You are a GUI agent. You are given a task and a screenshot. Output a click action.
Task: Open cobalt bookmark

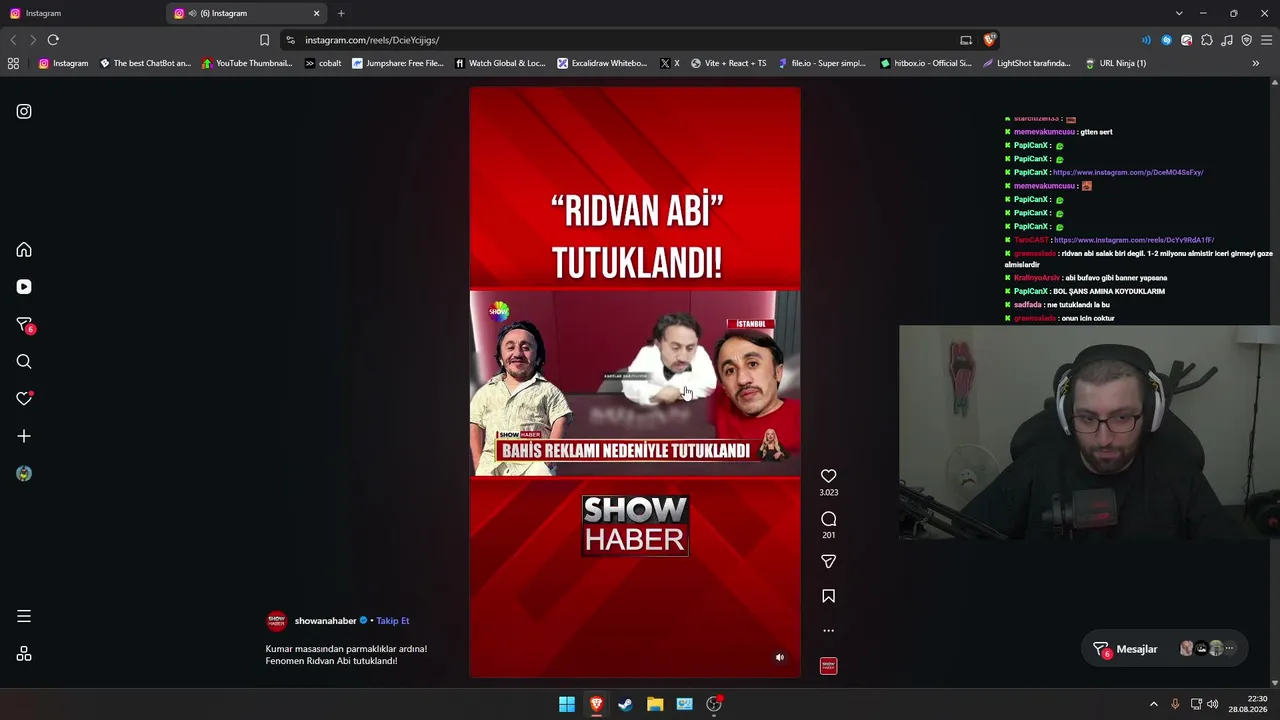[322, 63]
